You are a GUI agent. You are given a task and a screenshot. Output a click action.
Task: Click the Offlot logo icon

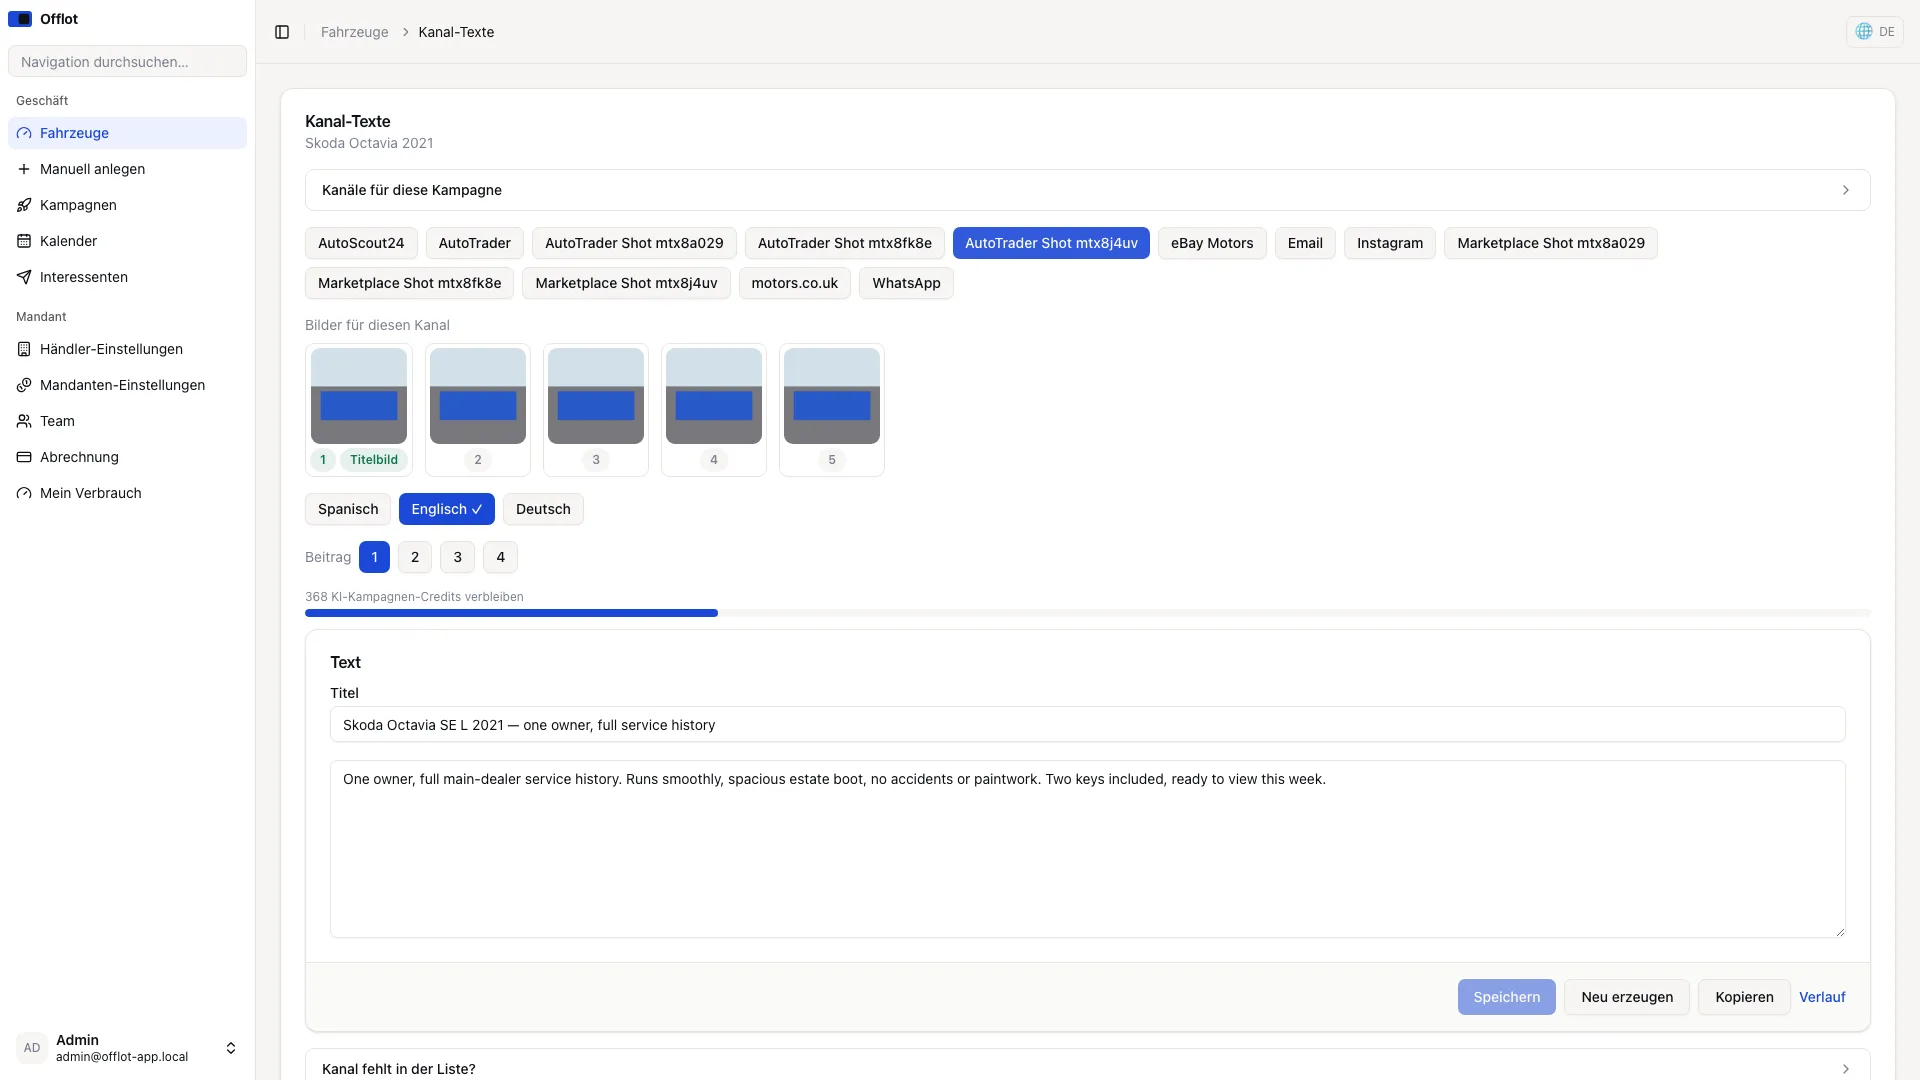point(20,19)
